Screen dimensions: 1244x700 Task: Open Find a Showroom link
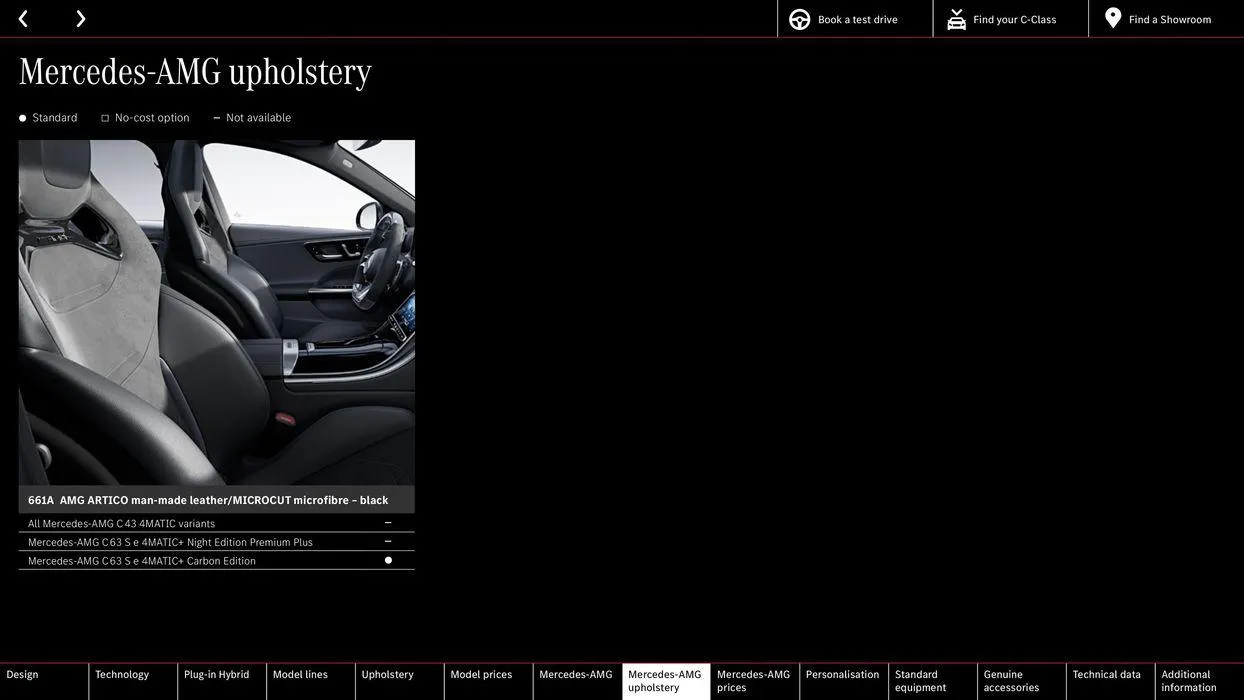[1170, 19]
